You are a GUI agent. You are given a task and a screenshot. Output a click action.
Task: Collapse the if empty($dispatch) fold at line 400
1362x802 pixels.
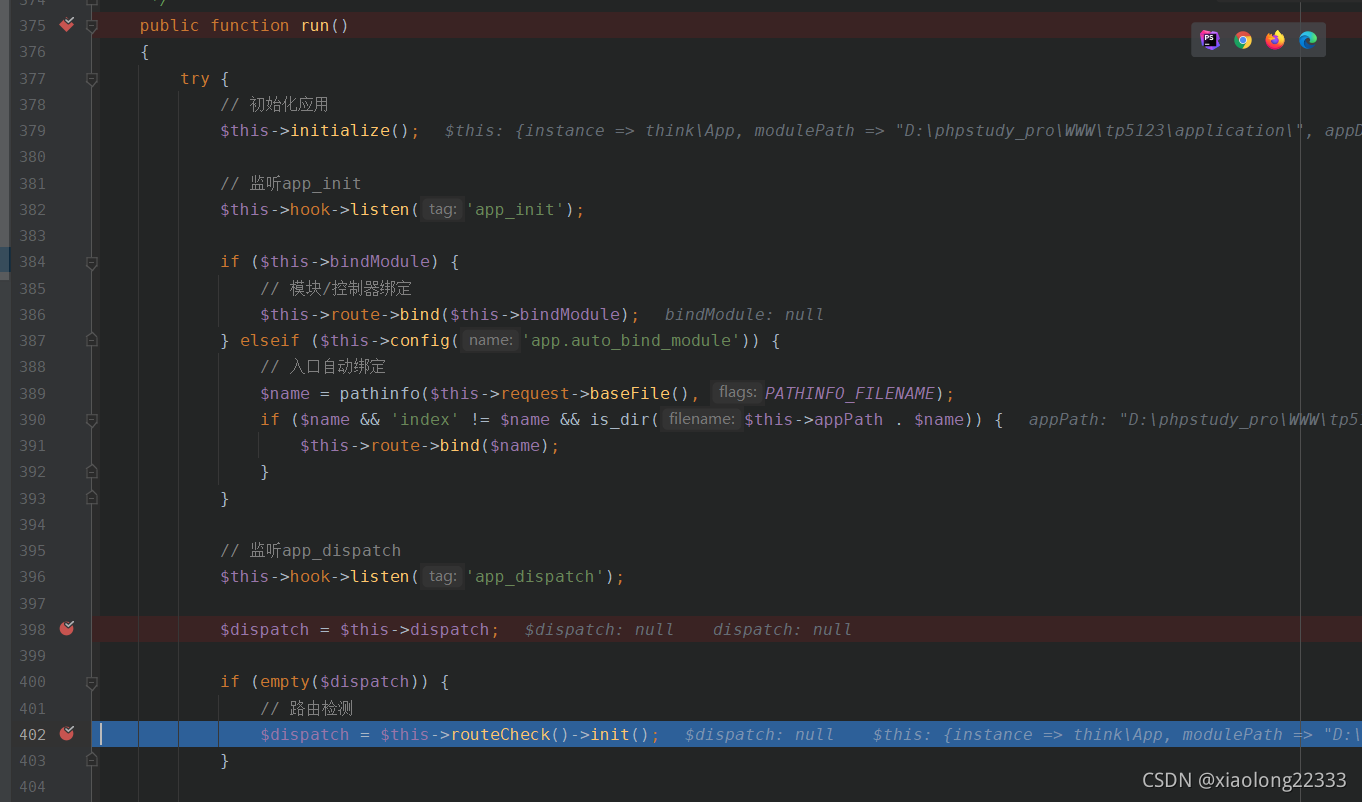point(92,682)
